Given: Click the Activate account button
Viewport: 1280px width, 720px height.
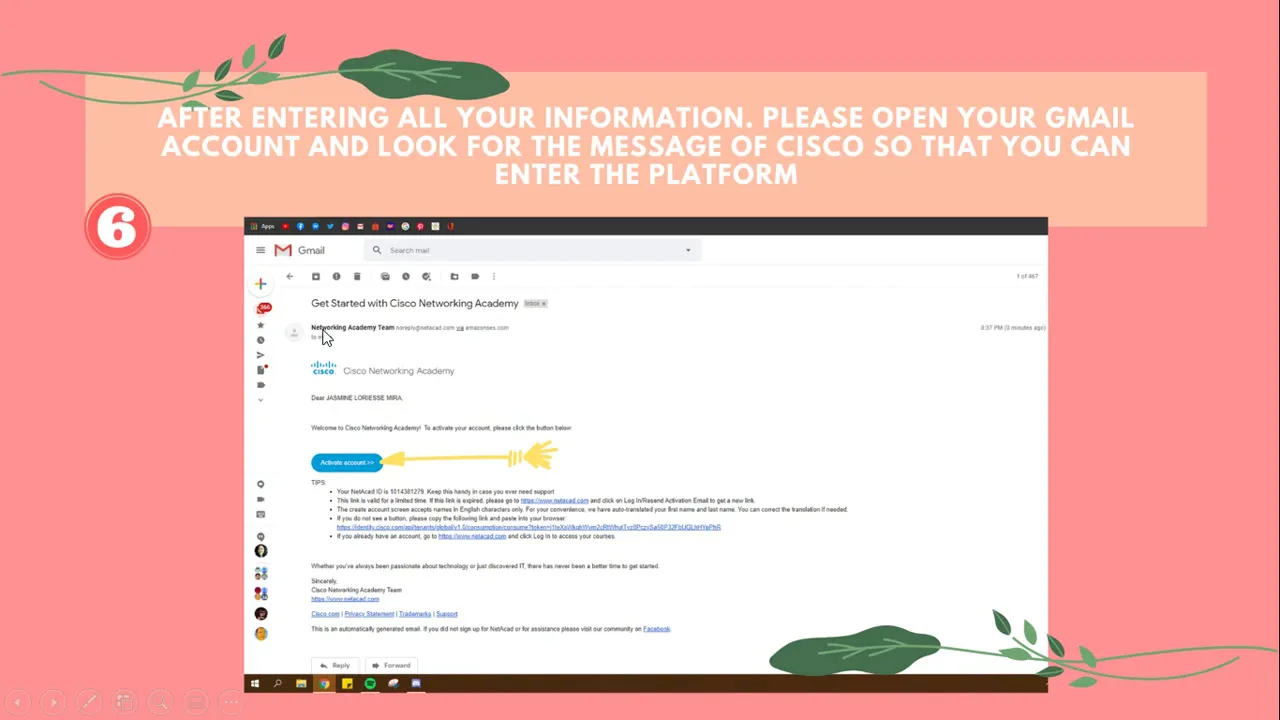Looking at the screenshot, I should tap(347, 462).
